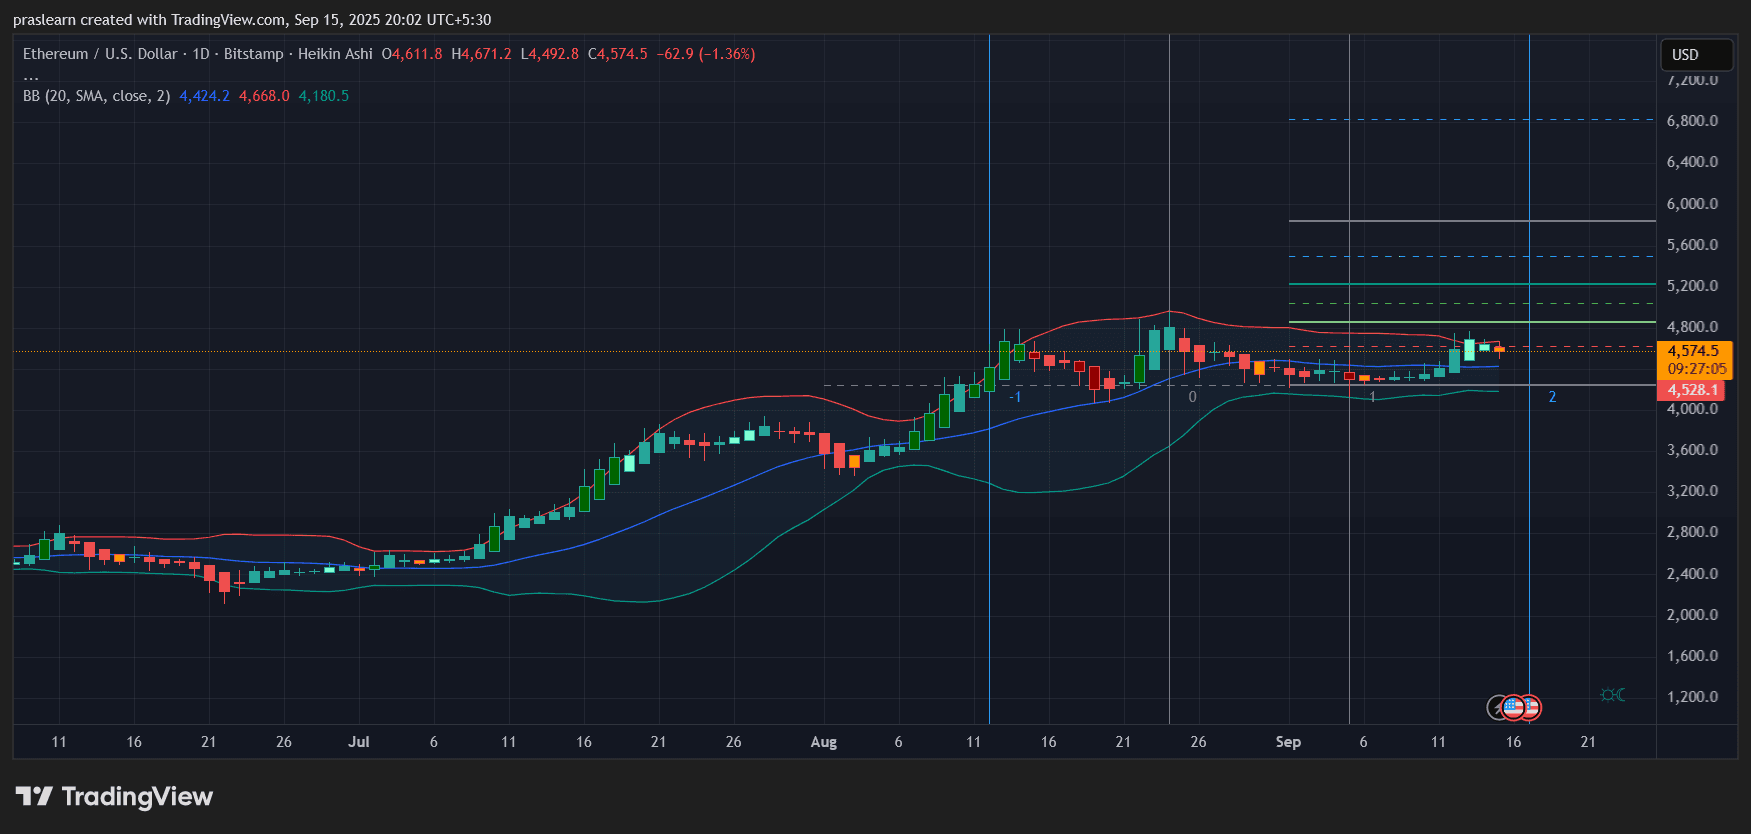Screen dimensions: 1751x834
Task: Click the Heikin Ashi chart type label
Action: click(335, 54)
